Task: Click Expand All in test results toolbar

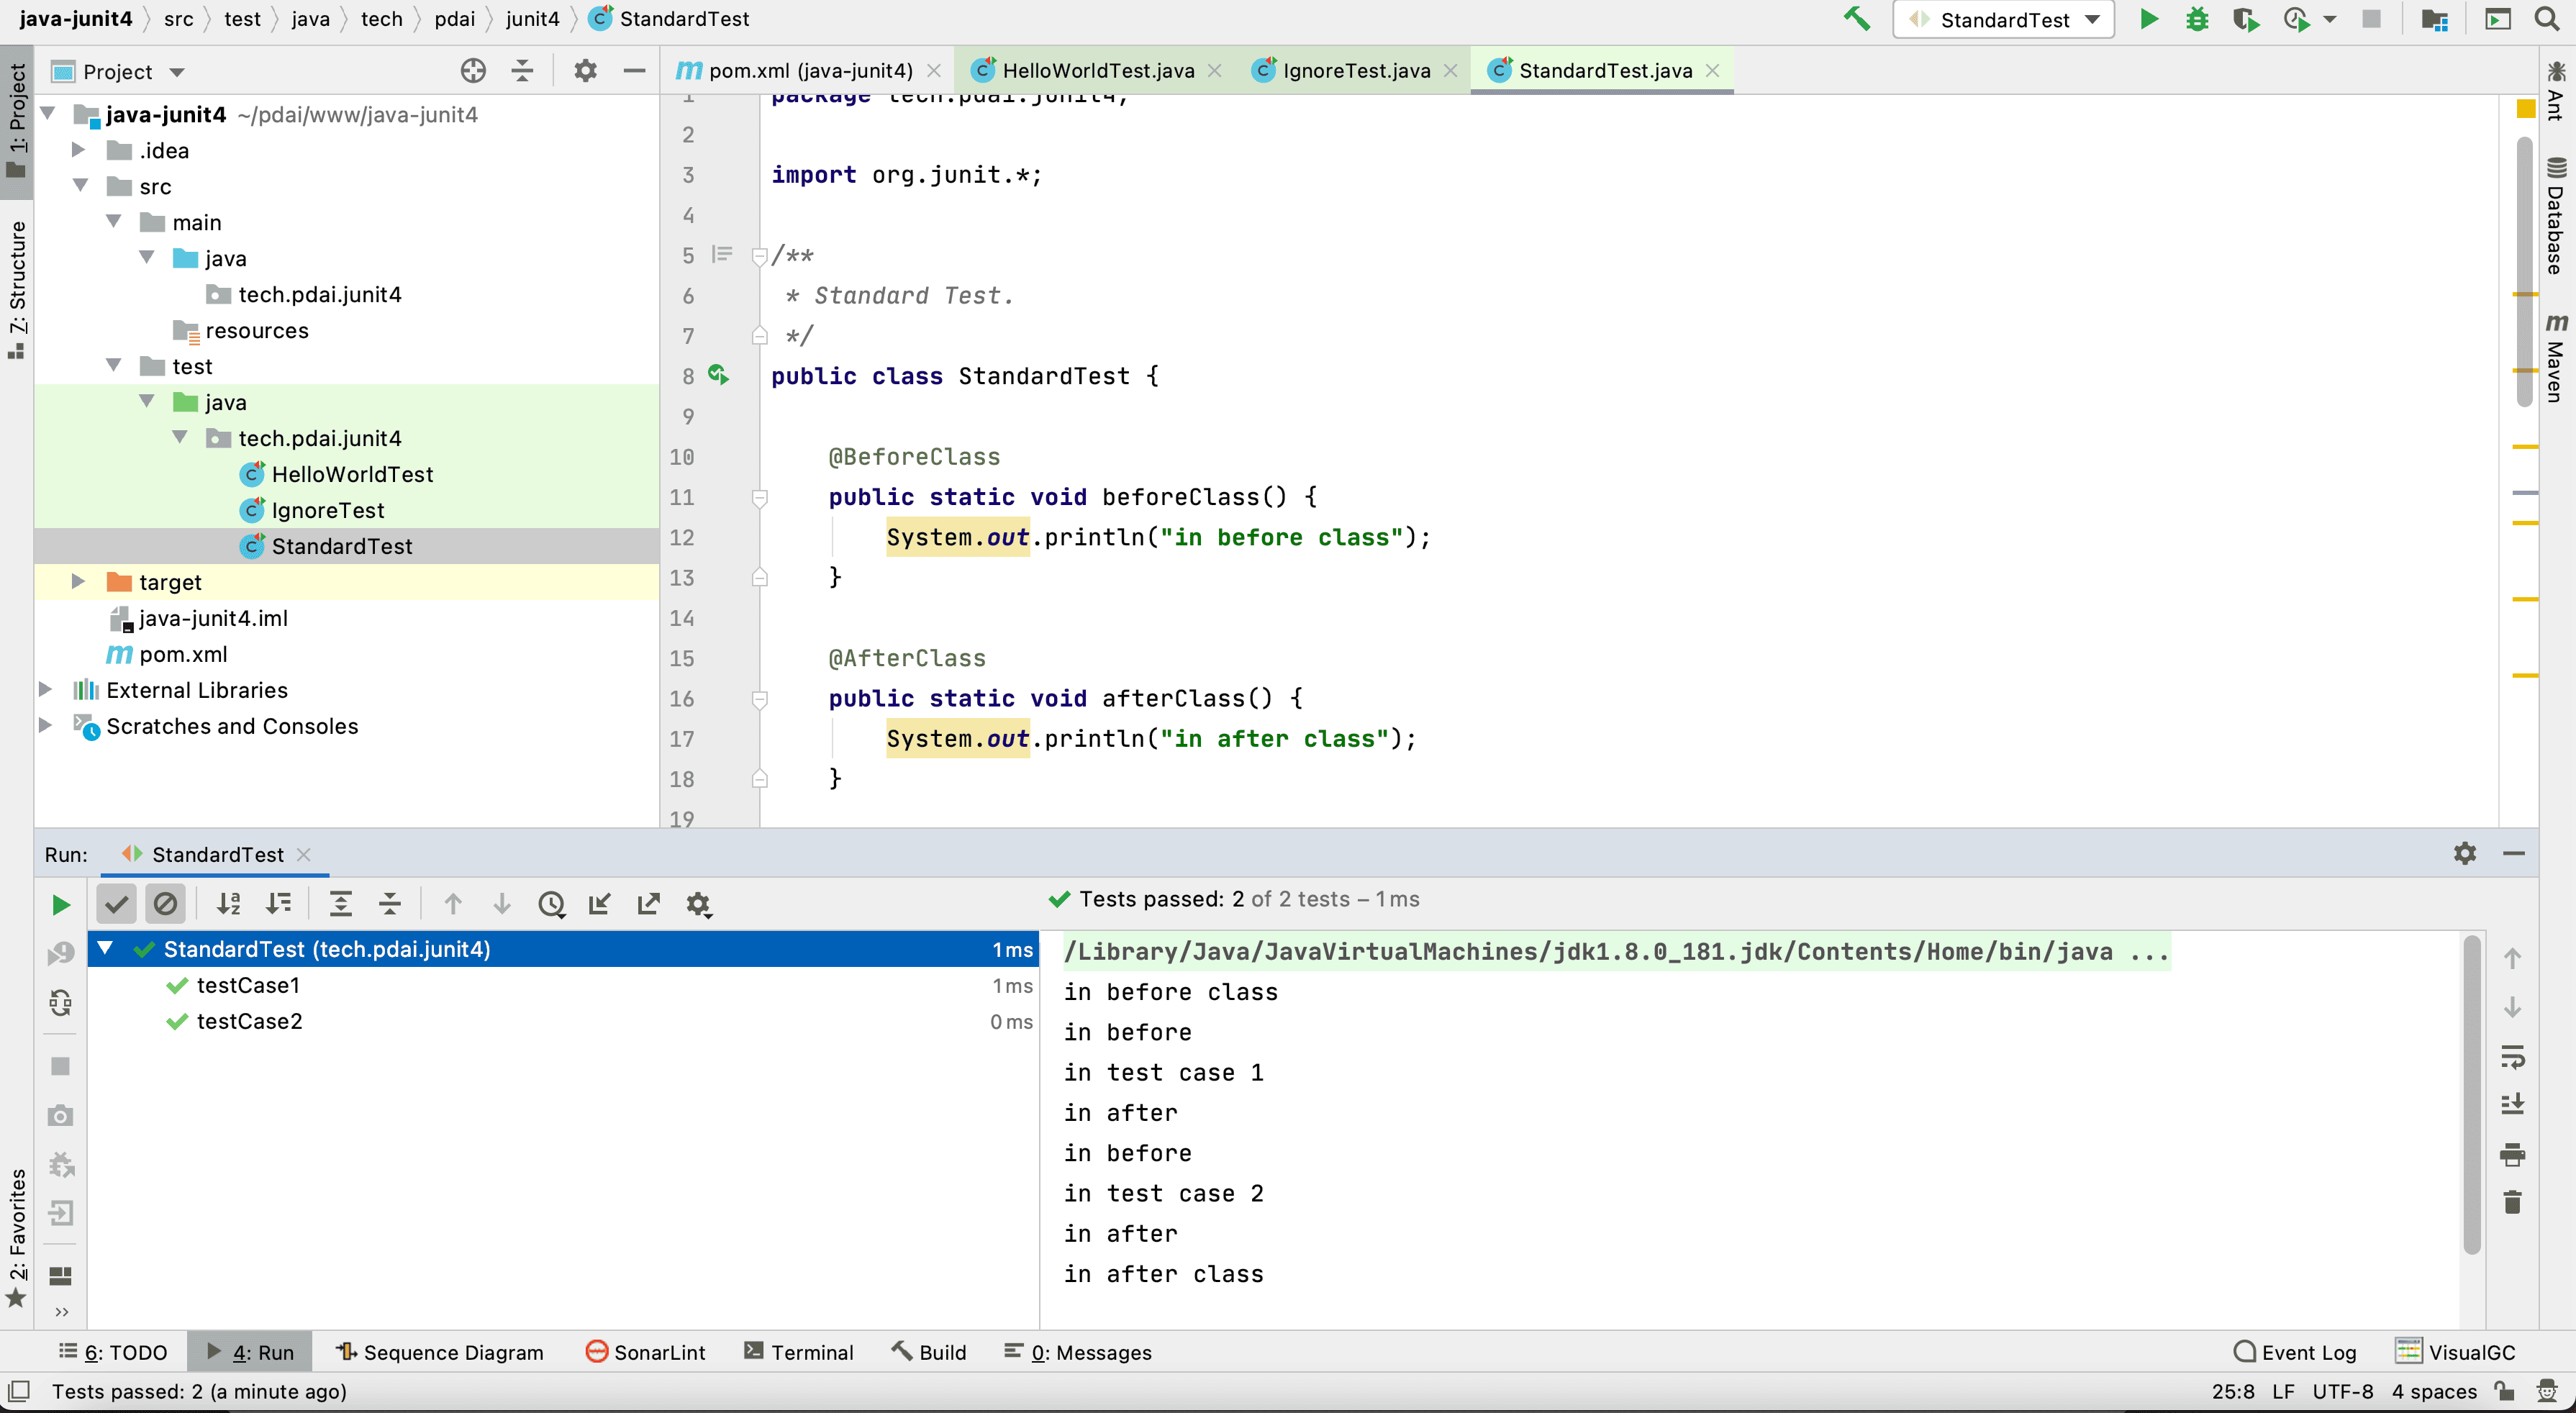Action: 340,905
